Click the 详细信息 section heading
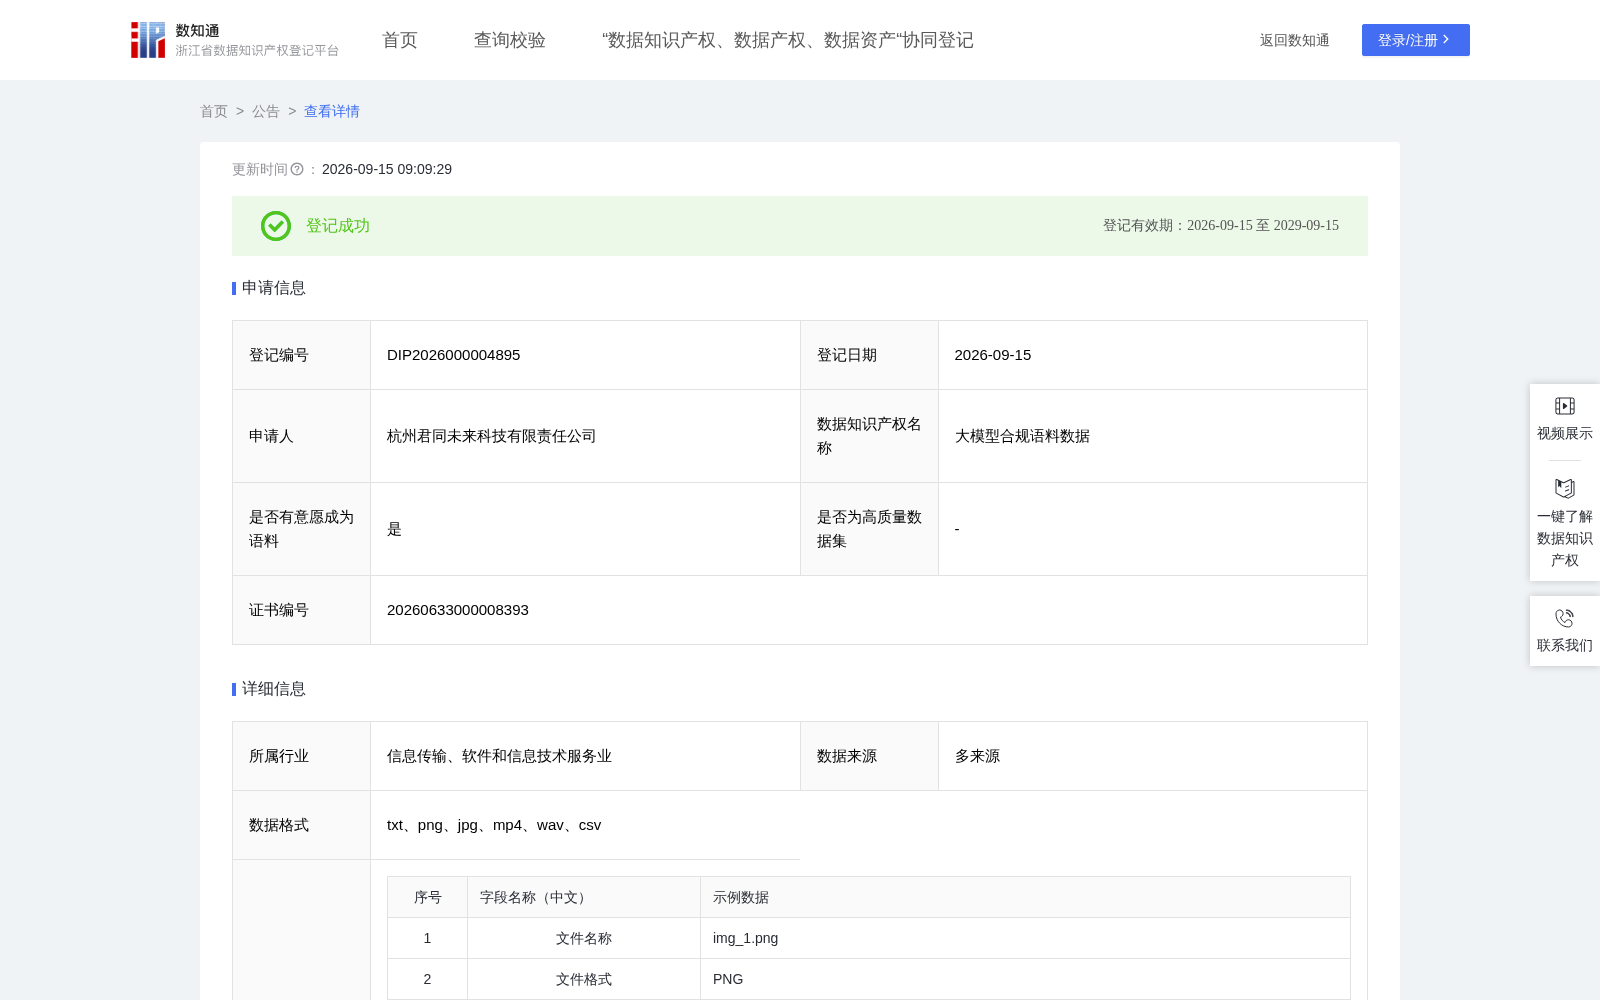Image resolution: width=1600 pixels, height=1000 pixels. coord(273,689)
